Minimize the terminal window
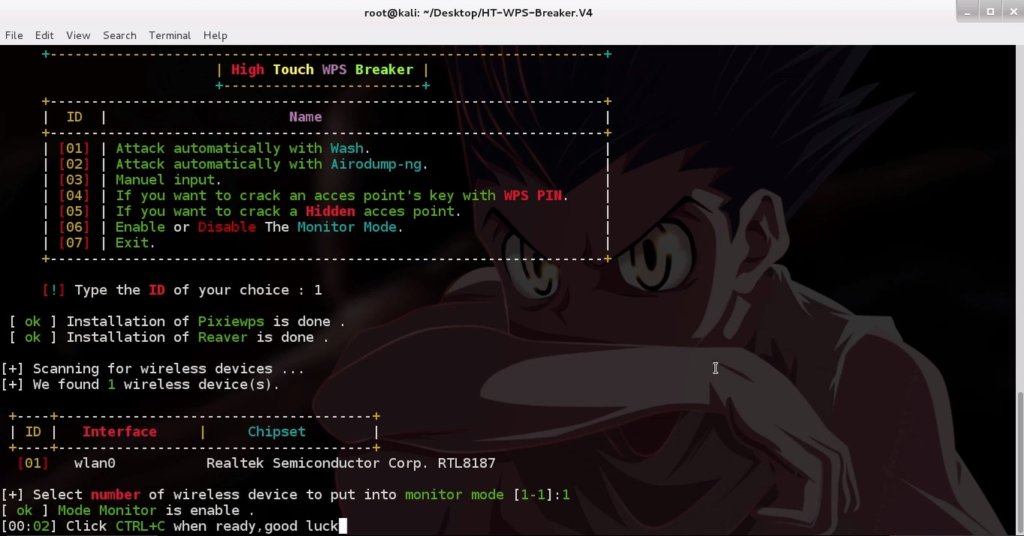Image resolution: width=1024 pixels, height=536 pixels. [968, 12]
